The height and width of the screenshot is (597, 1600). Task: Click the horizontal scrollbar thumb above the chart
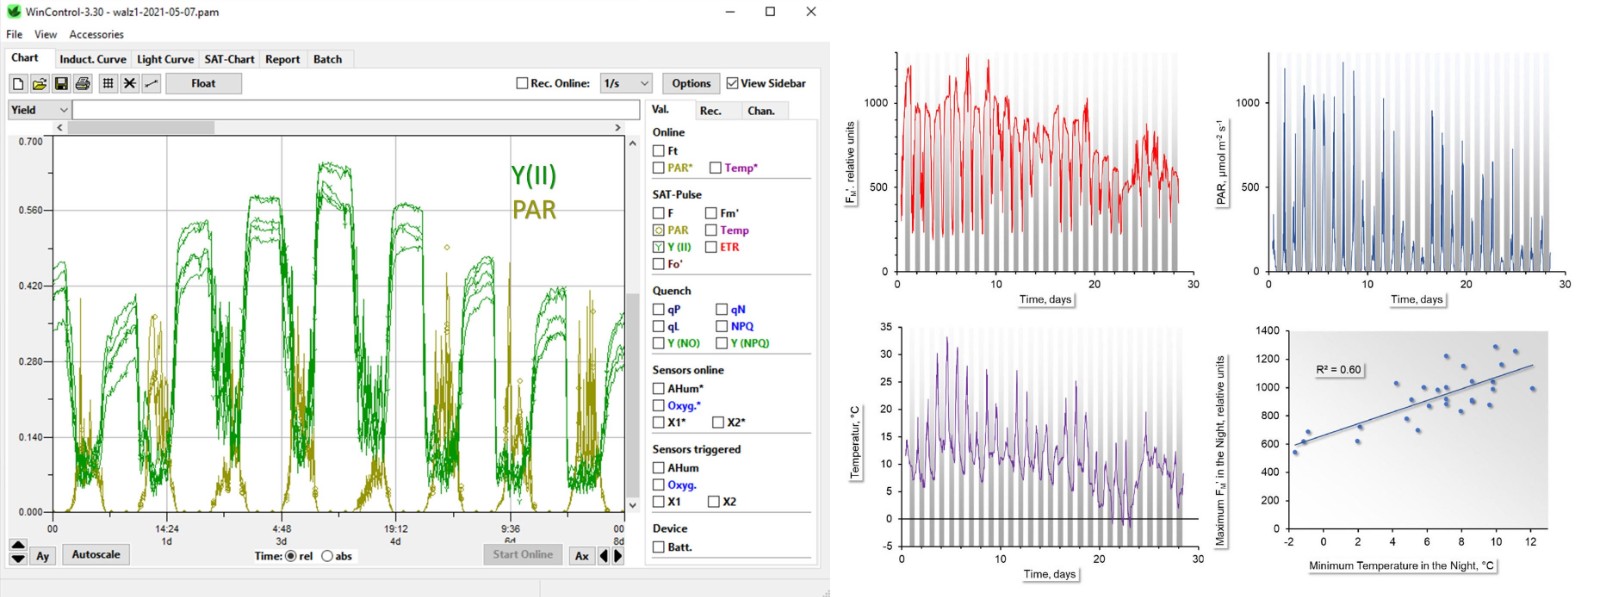point(141,128)
